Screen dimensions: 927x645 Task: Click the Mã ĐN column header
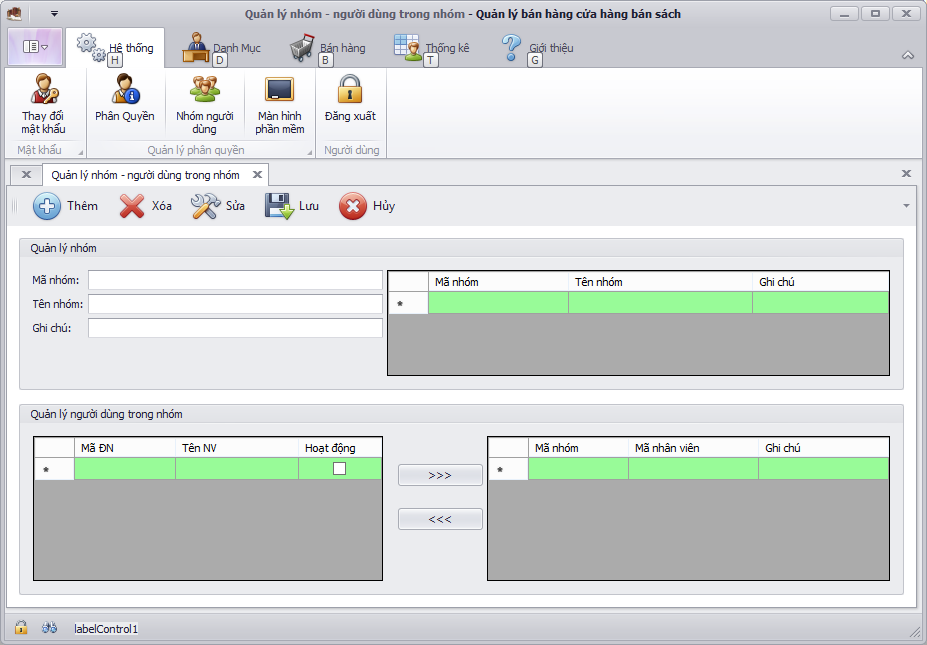coord(125,448)
